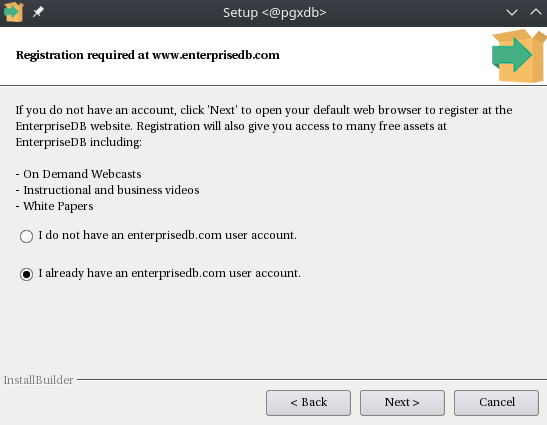The width and height of the screenshot is (547, 425).
Task: Click the InstallBuilder label near the bottom
Action: pos(38,380)
